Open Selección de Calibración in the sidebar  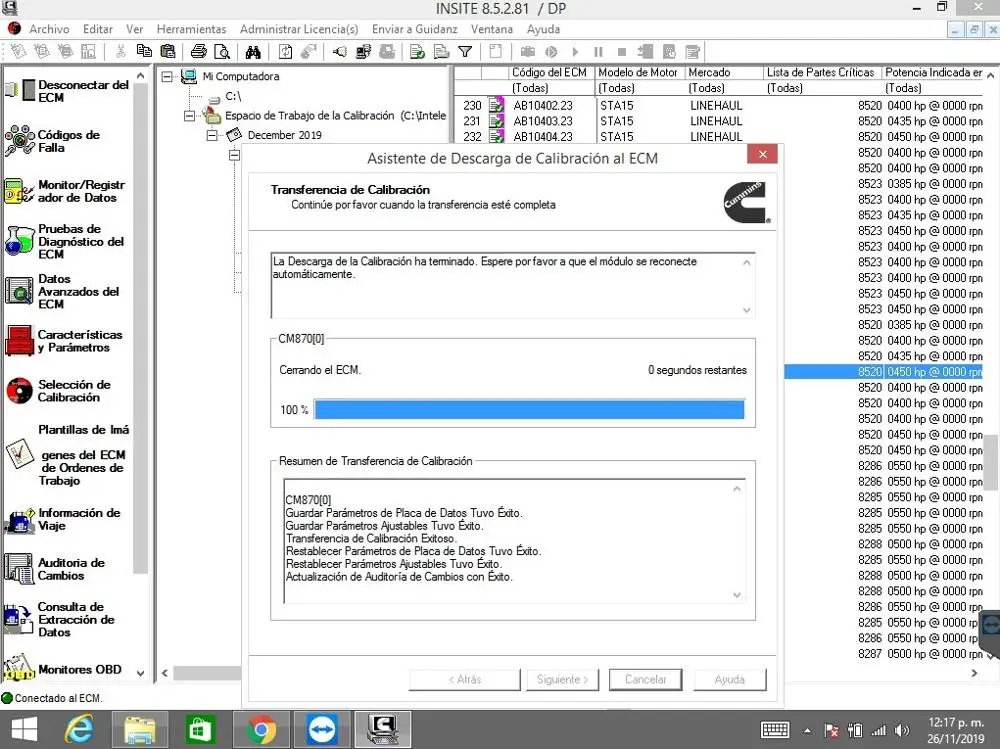point(59,390)
